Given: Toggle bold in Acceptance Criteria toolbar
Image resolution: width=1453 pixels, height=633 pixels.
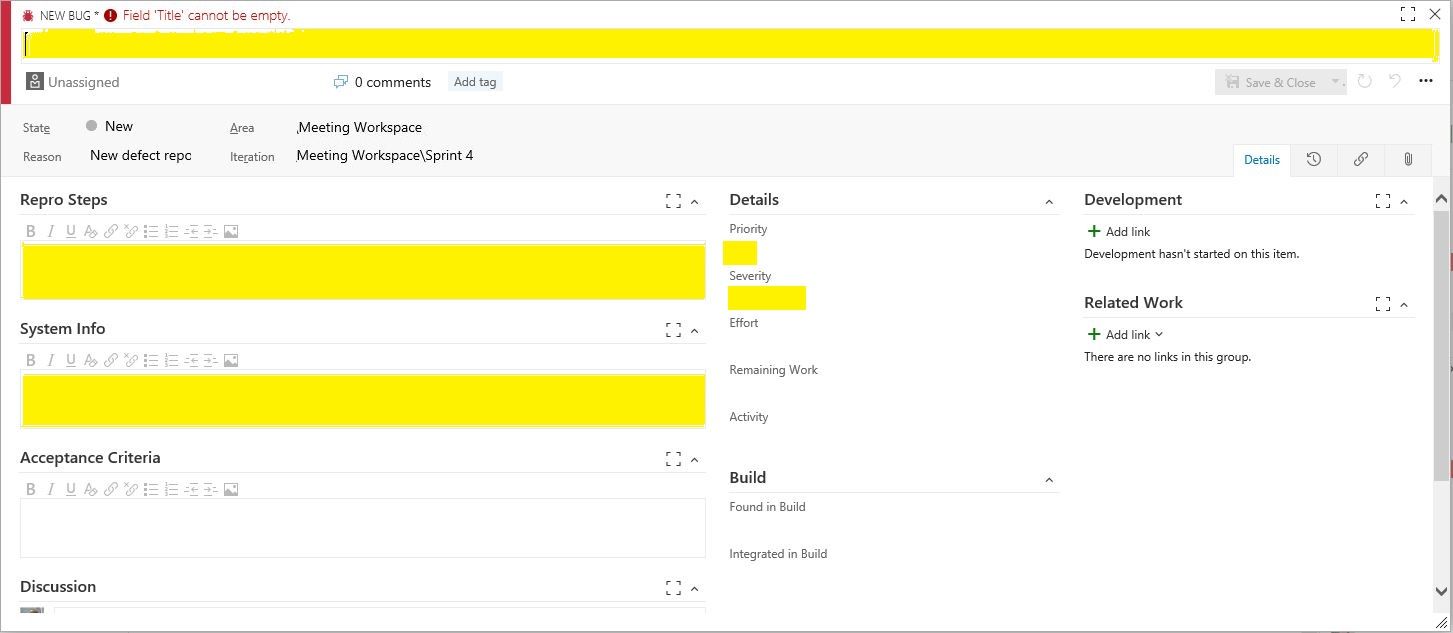Looking at the screenshot, I should point(30,489).
